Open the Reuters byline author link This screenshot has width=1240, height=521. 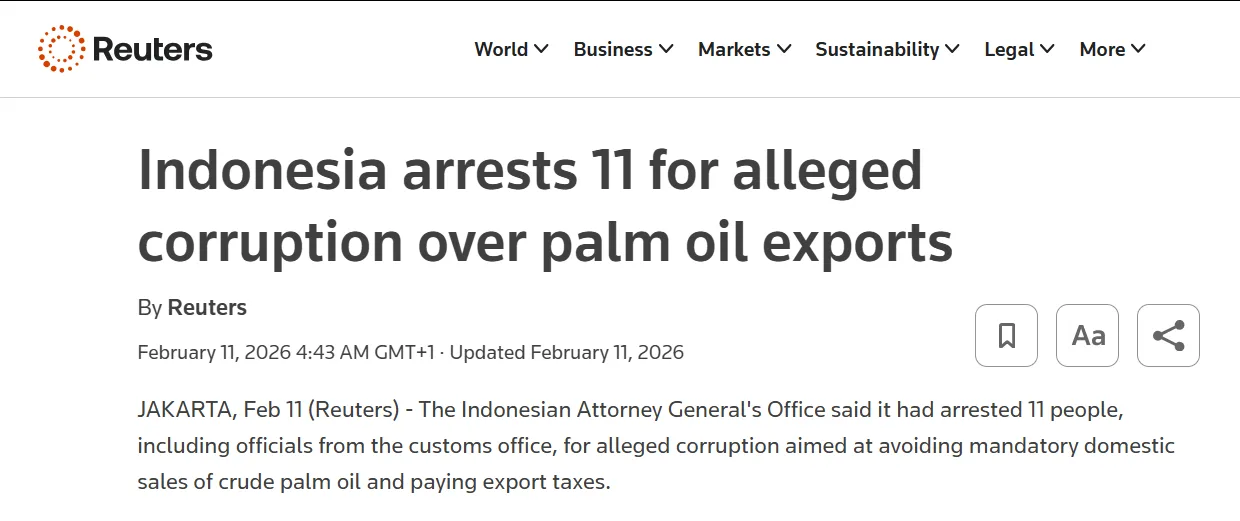coord(207,308)
